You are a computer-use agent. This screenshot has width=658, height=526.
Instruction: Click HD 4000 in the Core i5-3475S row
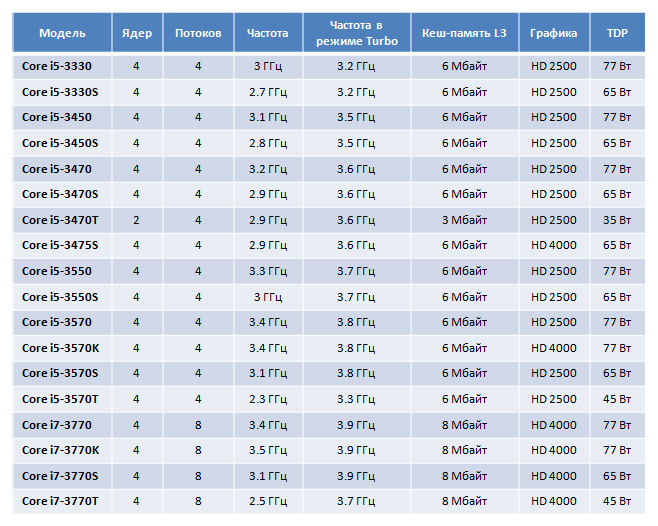554,245
